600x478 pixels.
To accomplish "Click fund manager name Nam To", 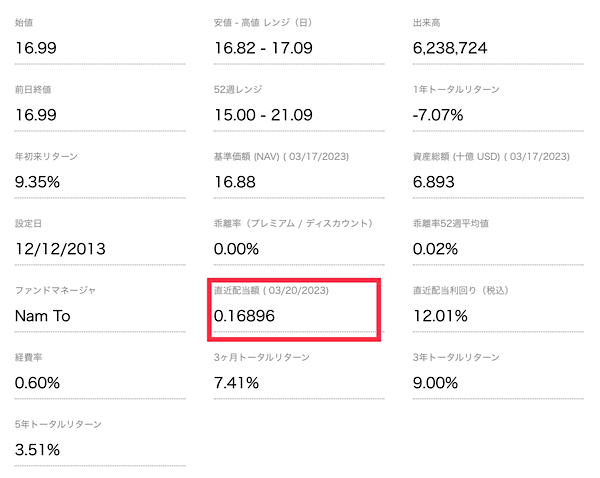I will coord(42,316).
